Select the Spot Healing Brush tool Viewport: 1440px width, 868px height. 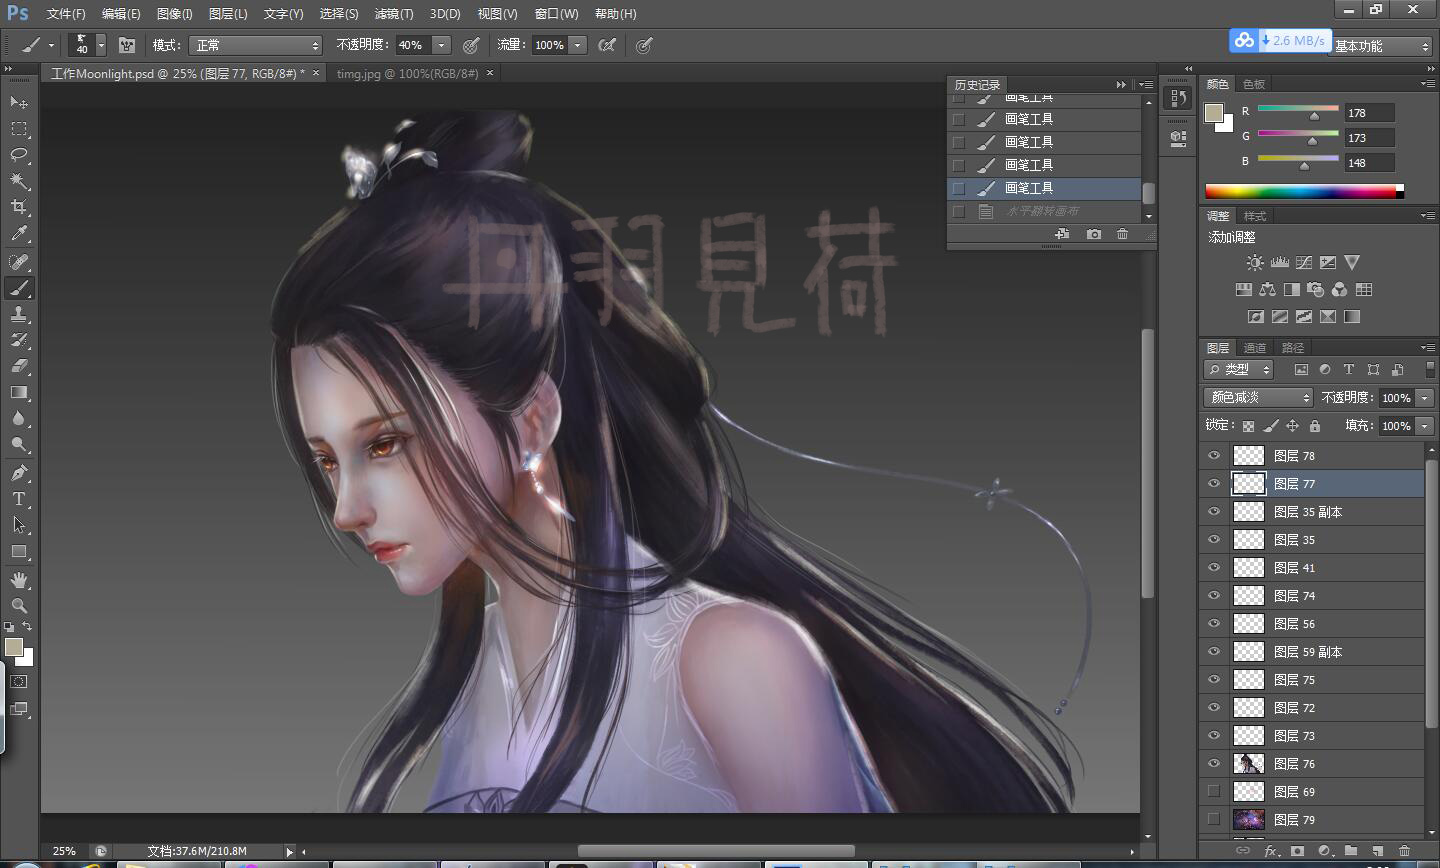(x=19, y=262)
